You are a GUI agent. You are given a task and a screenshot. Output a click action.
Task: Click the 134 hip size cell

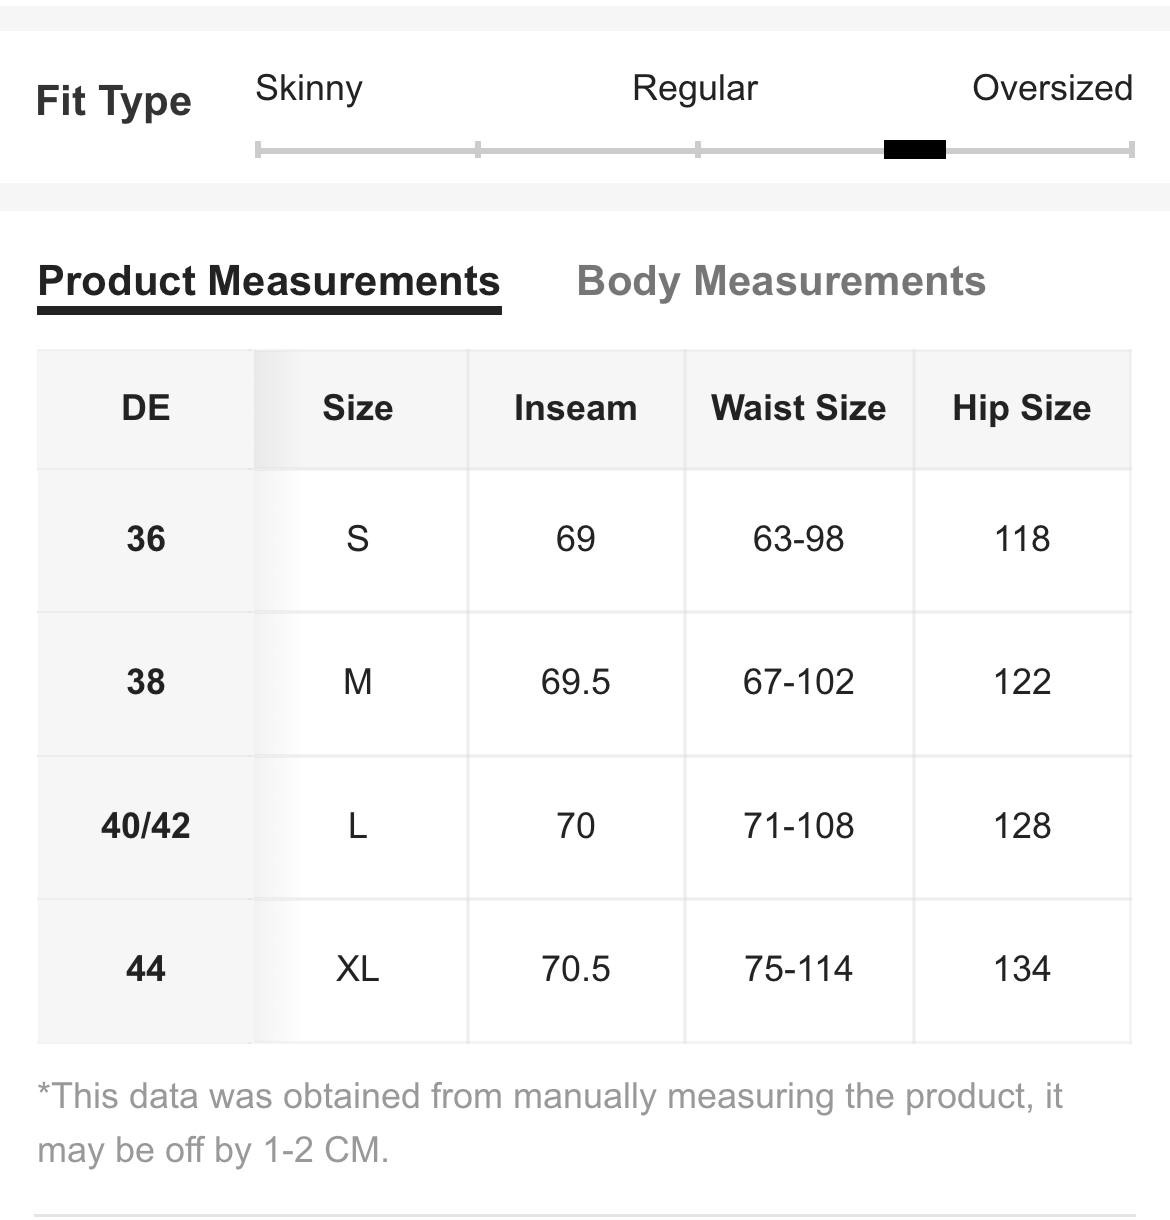pos(1022,969)
